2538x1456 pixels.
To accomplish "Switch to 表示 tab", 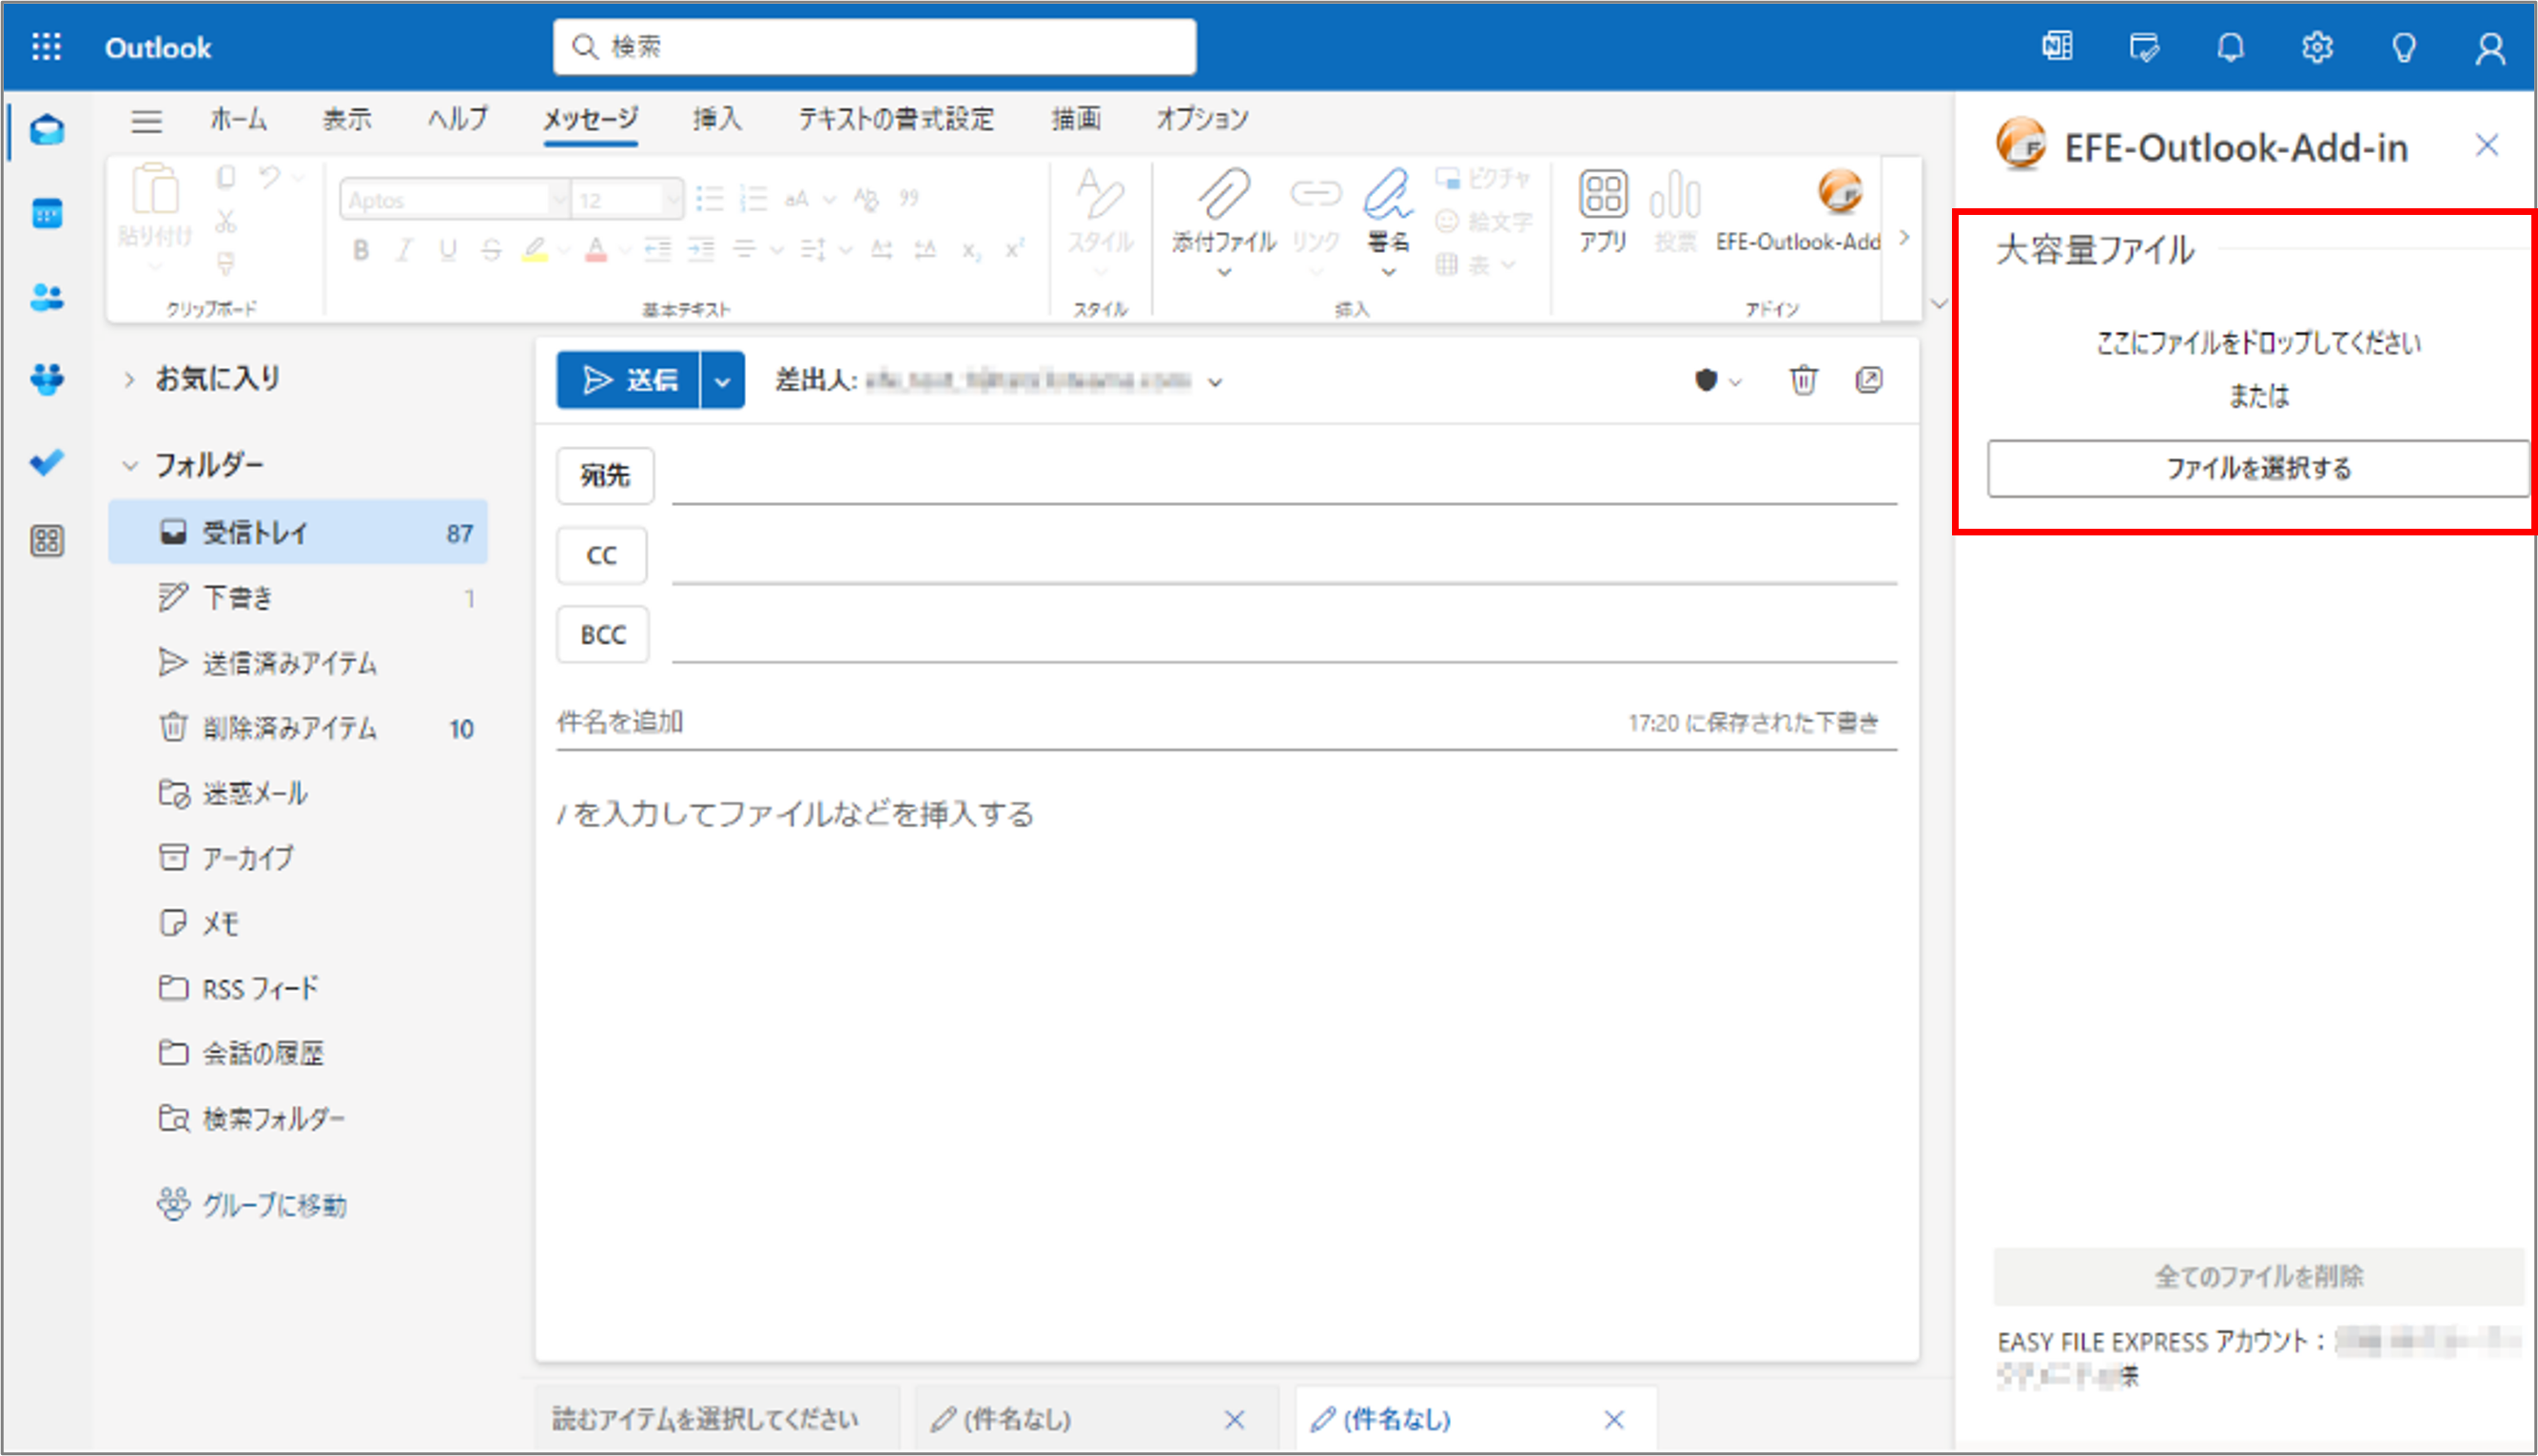I will point(347,119).
